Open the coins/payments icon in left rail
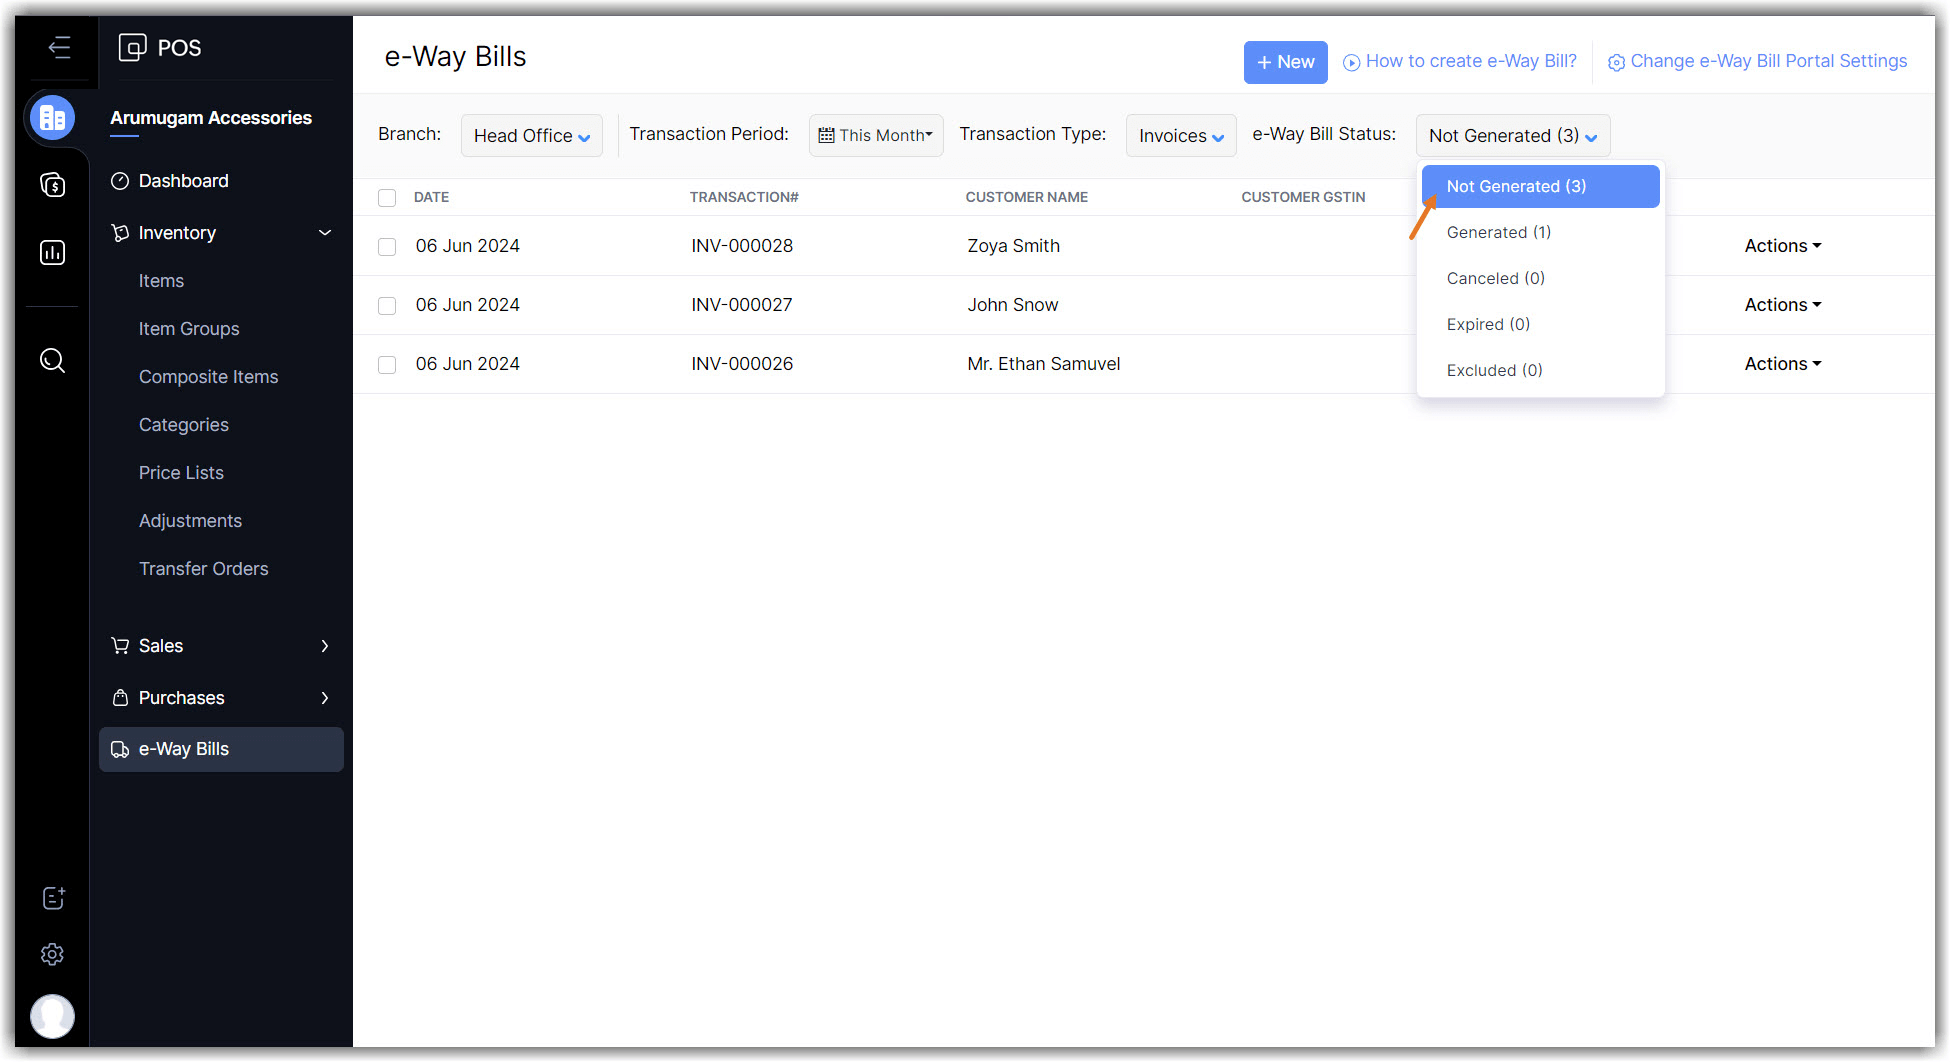The image size is (1950, 1062). (52, 185)
